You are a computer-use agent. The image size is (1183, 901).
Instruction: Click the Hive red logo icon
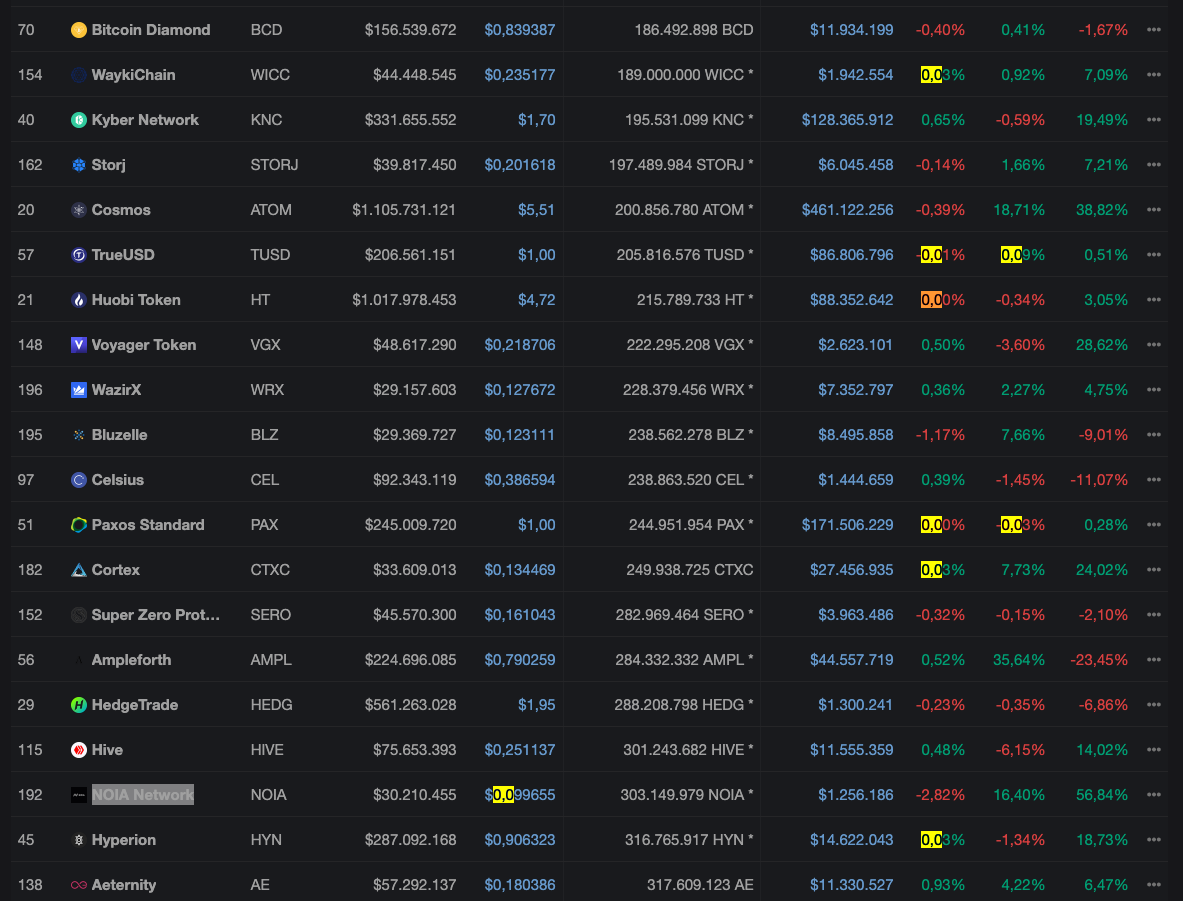[x=79, y=750]
